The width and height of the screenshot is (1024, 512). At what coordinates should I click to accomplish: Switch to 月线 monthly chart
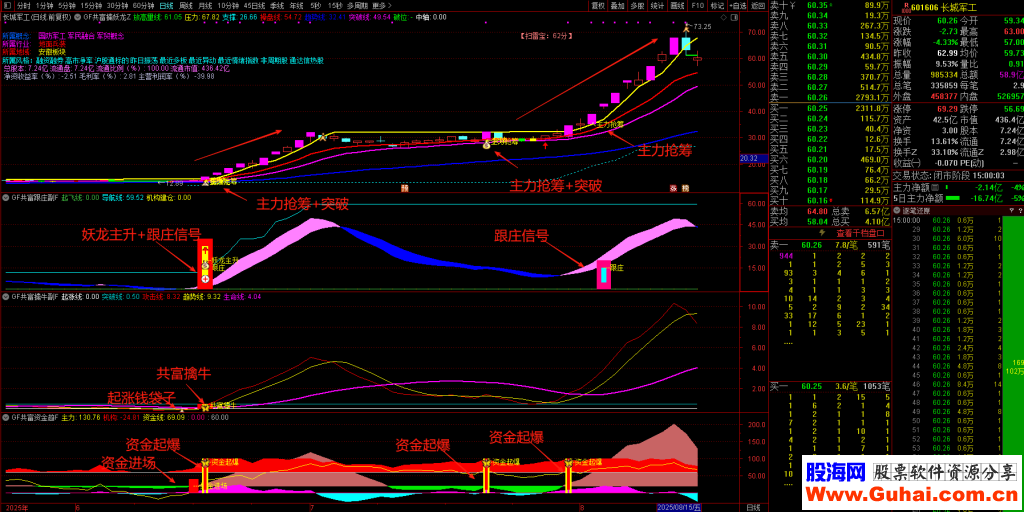point(204,5)
